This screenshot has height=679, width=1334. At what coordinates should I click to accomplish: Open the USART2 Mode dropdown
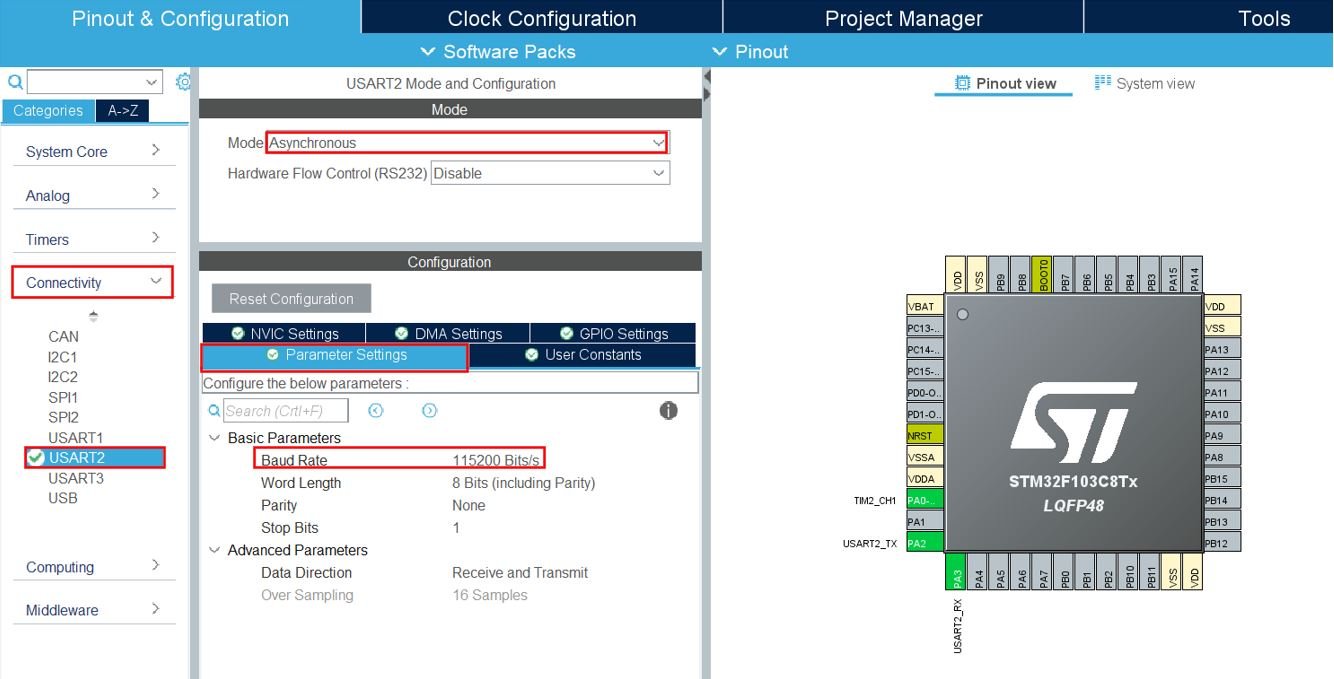click(x=467, y=143)
